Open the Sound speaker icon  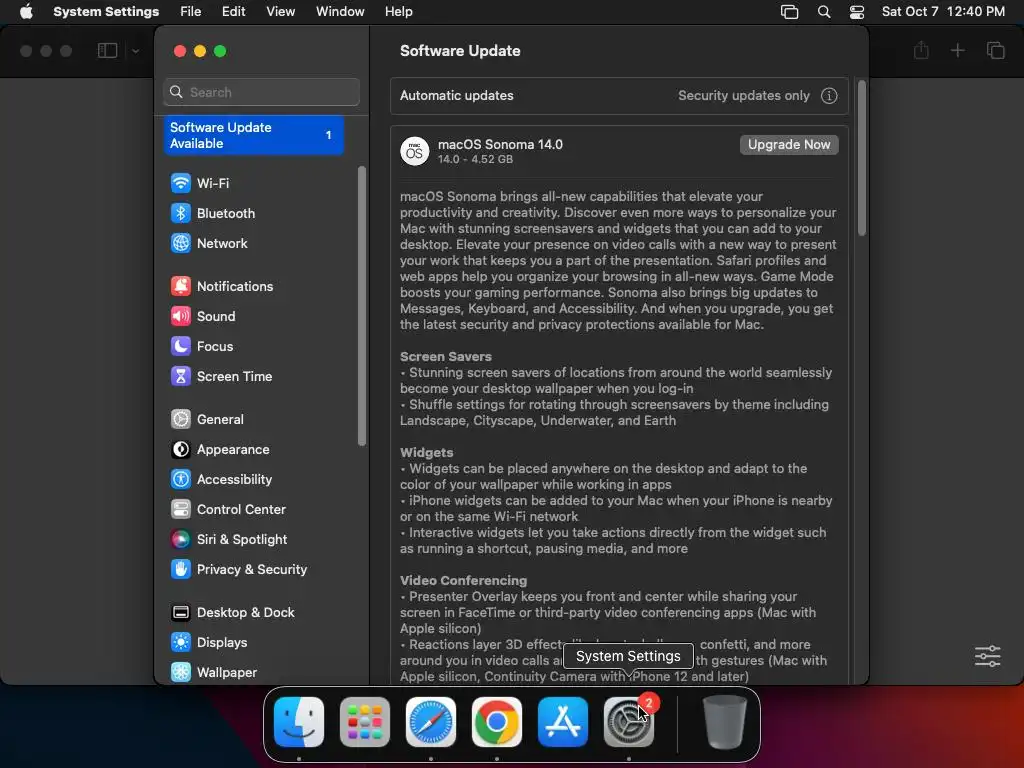tap(180, 316)
